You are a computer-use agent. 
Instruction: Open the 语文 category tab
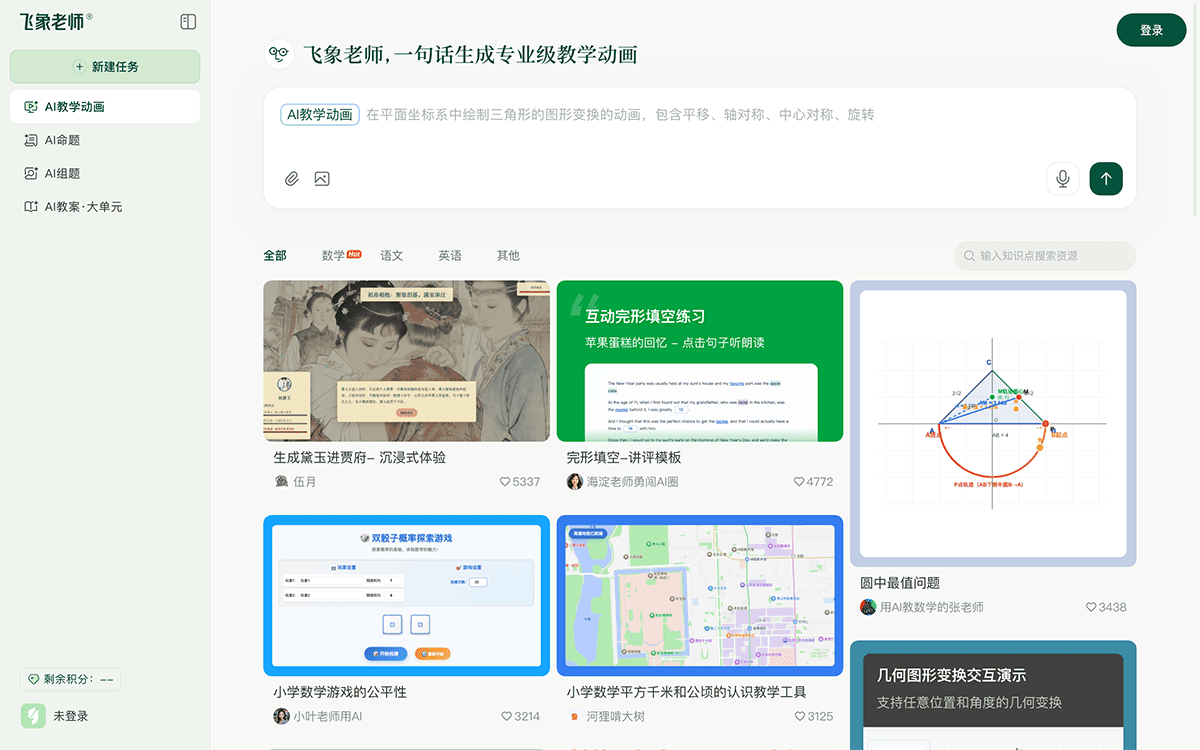391,255
